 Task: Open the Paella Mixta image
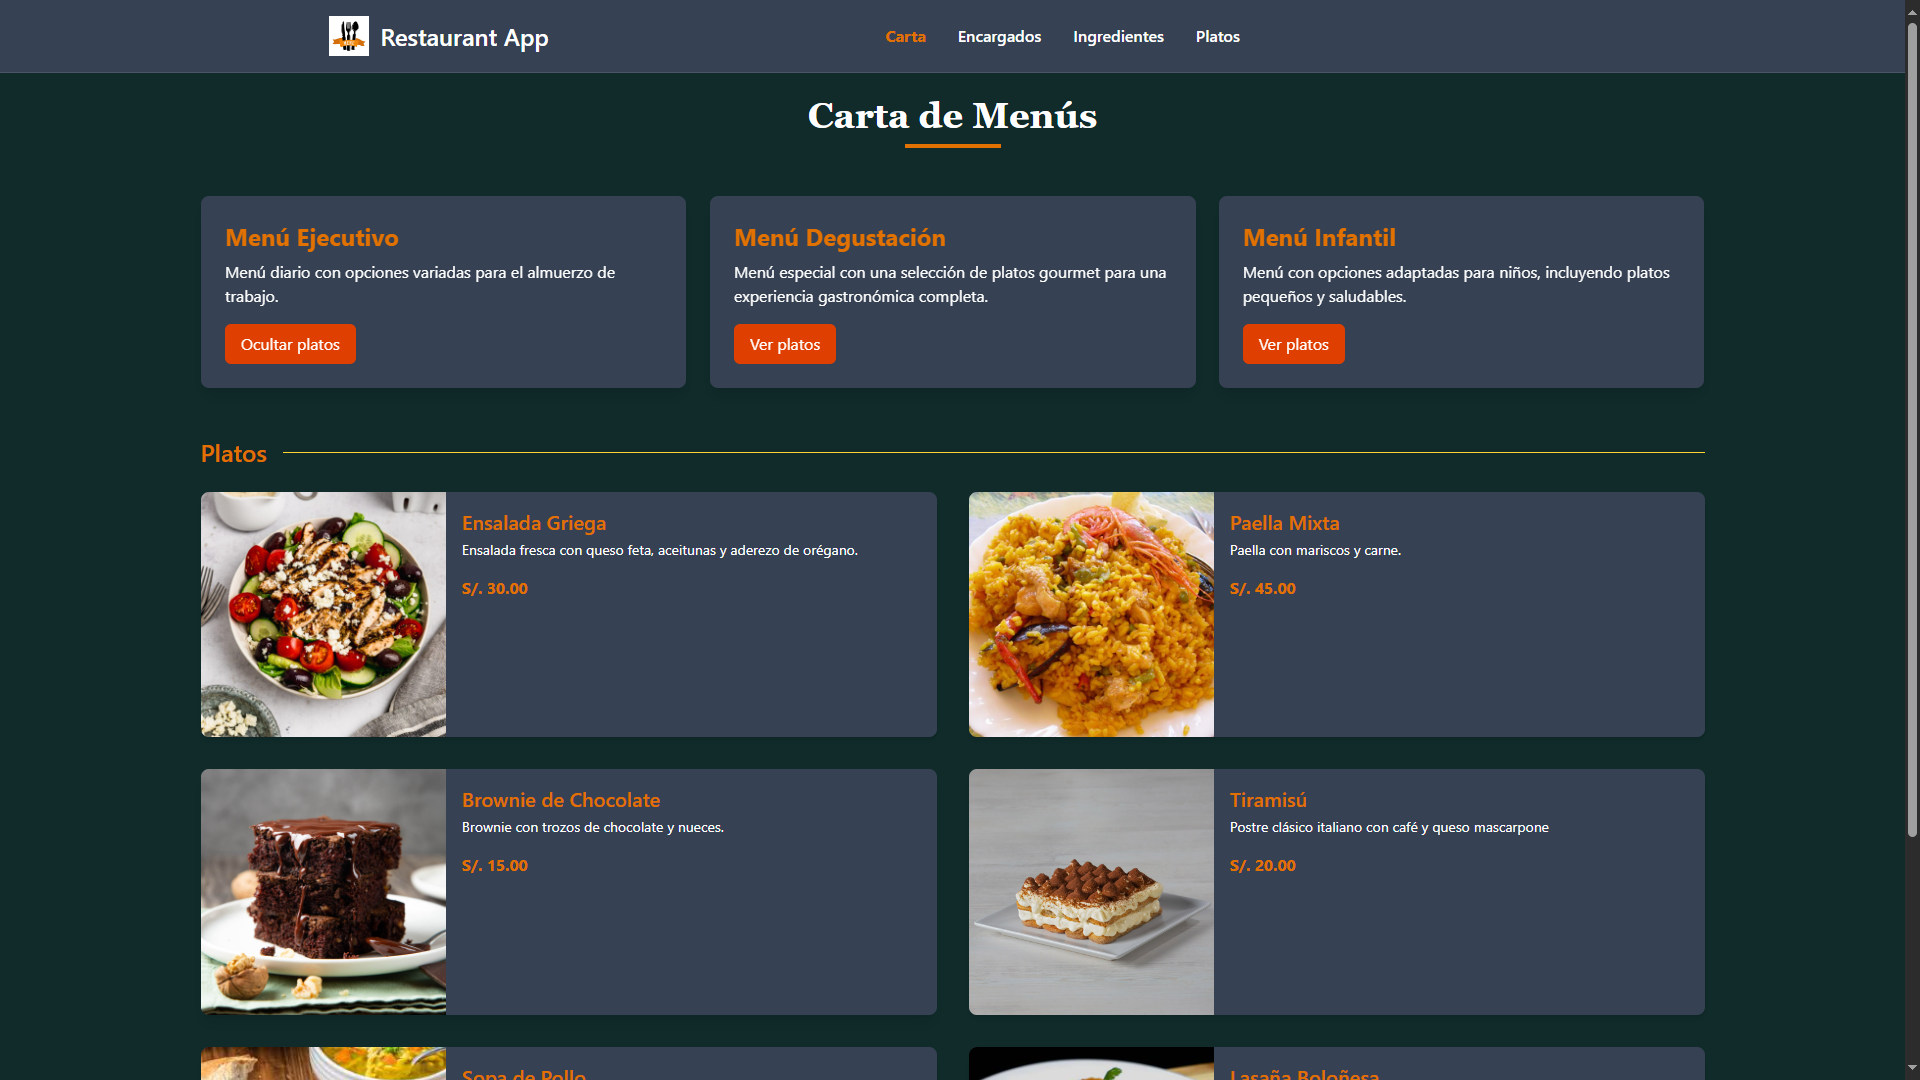pos(1091,614)
